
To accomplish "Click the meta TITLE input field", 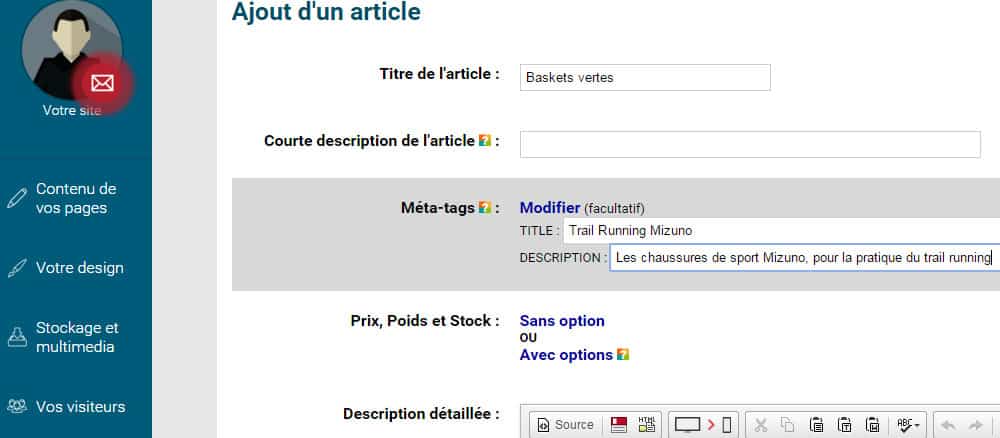I will point(781,231).
